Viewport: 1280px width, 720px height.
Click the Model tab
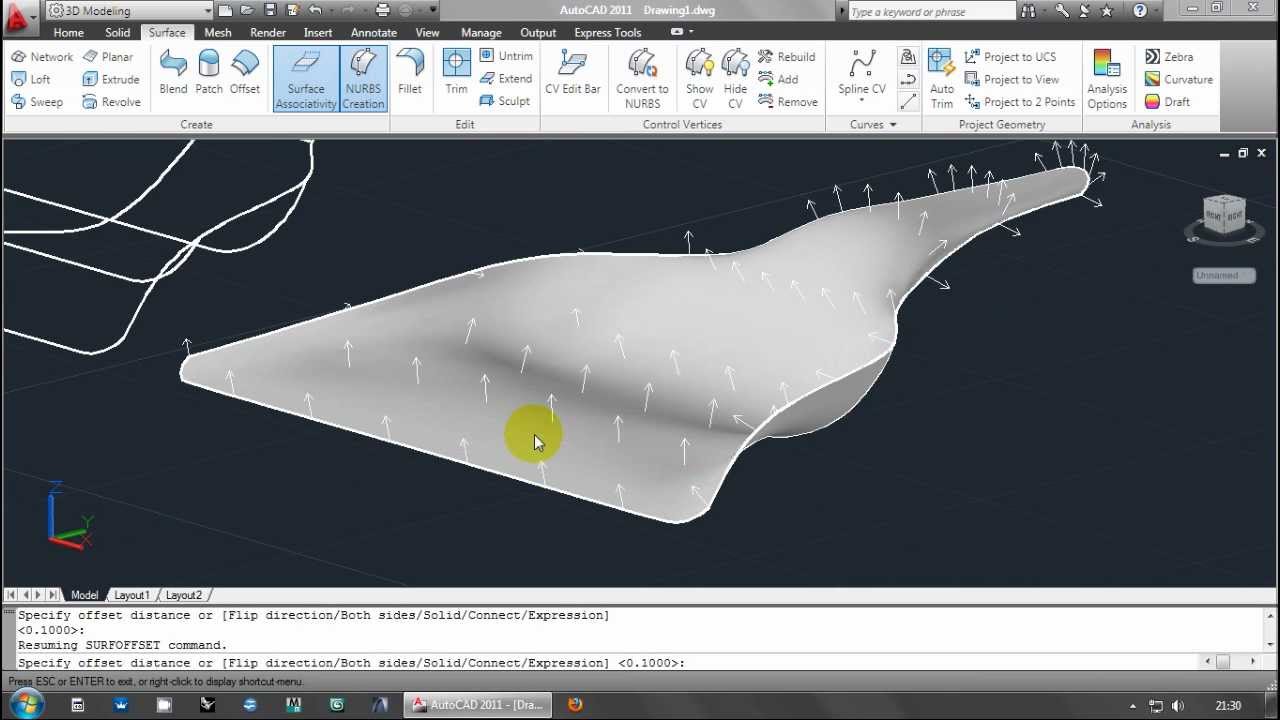tap(83, 595)
